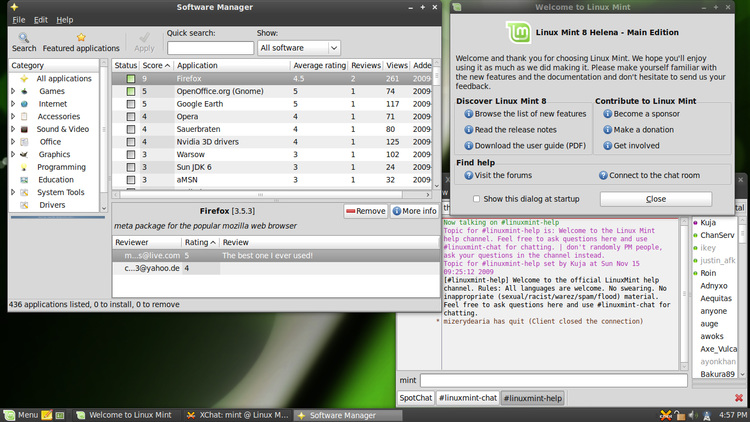Open Browse the list of new features
The image size is (750, 422).
pyautogui.click(x=525, y=114)
